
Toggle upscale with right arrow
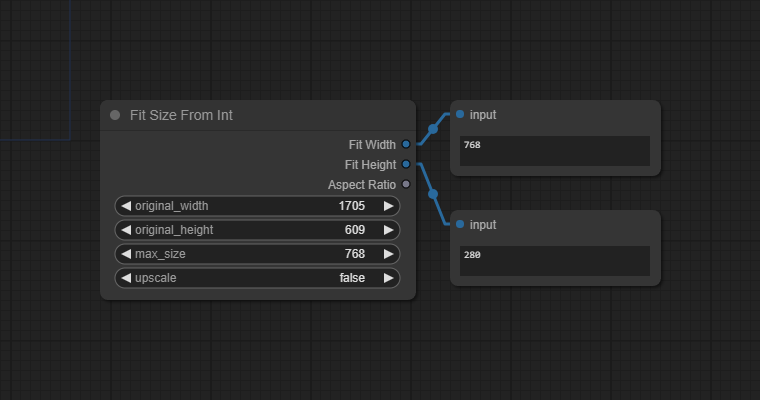[388, 278]
